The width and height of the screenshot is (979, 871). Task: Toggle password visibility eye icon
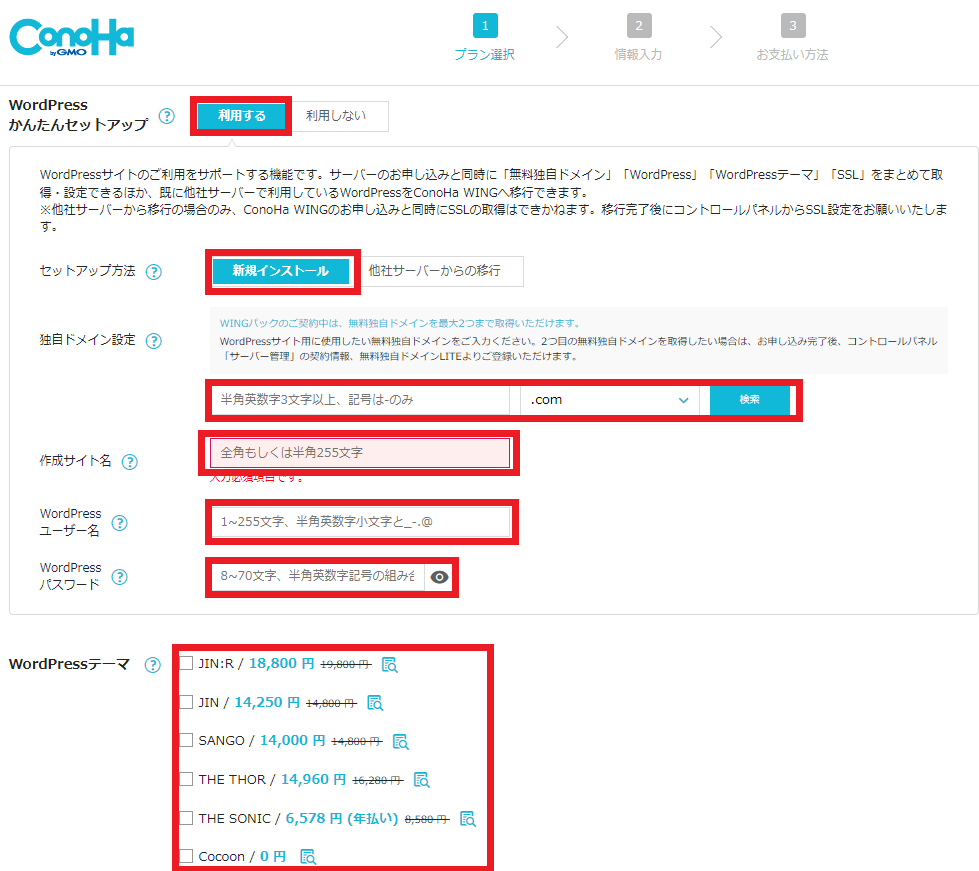[x=440, y=577]
